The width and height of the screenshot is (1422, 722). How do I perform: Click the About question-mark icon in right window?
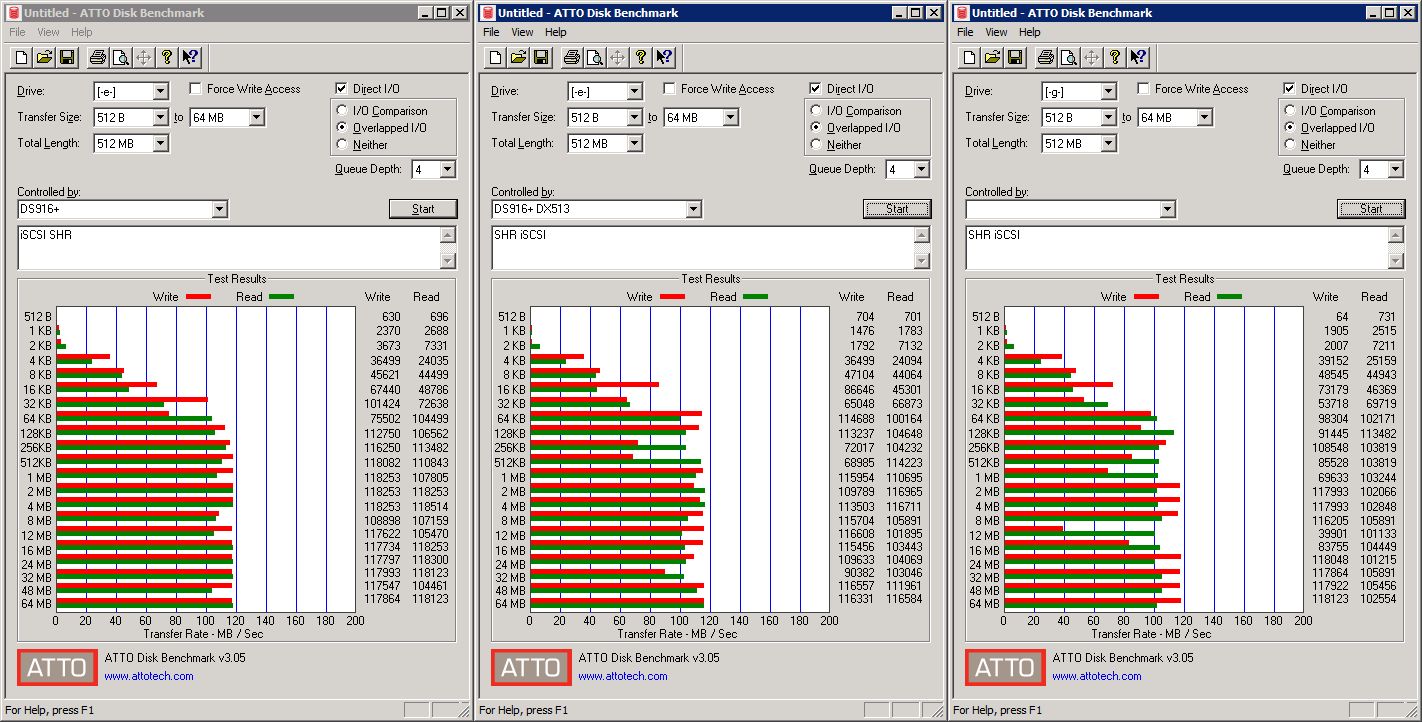(1115, 57)
